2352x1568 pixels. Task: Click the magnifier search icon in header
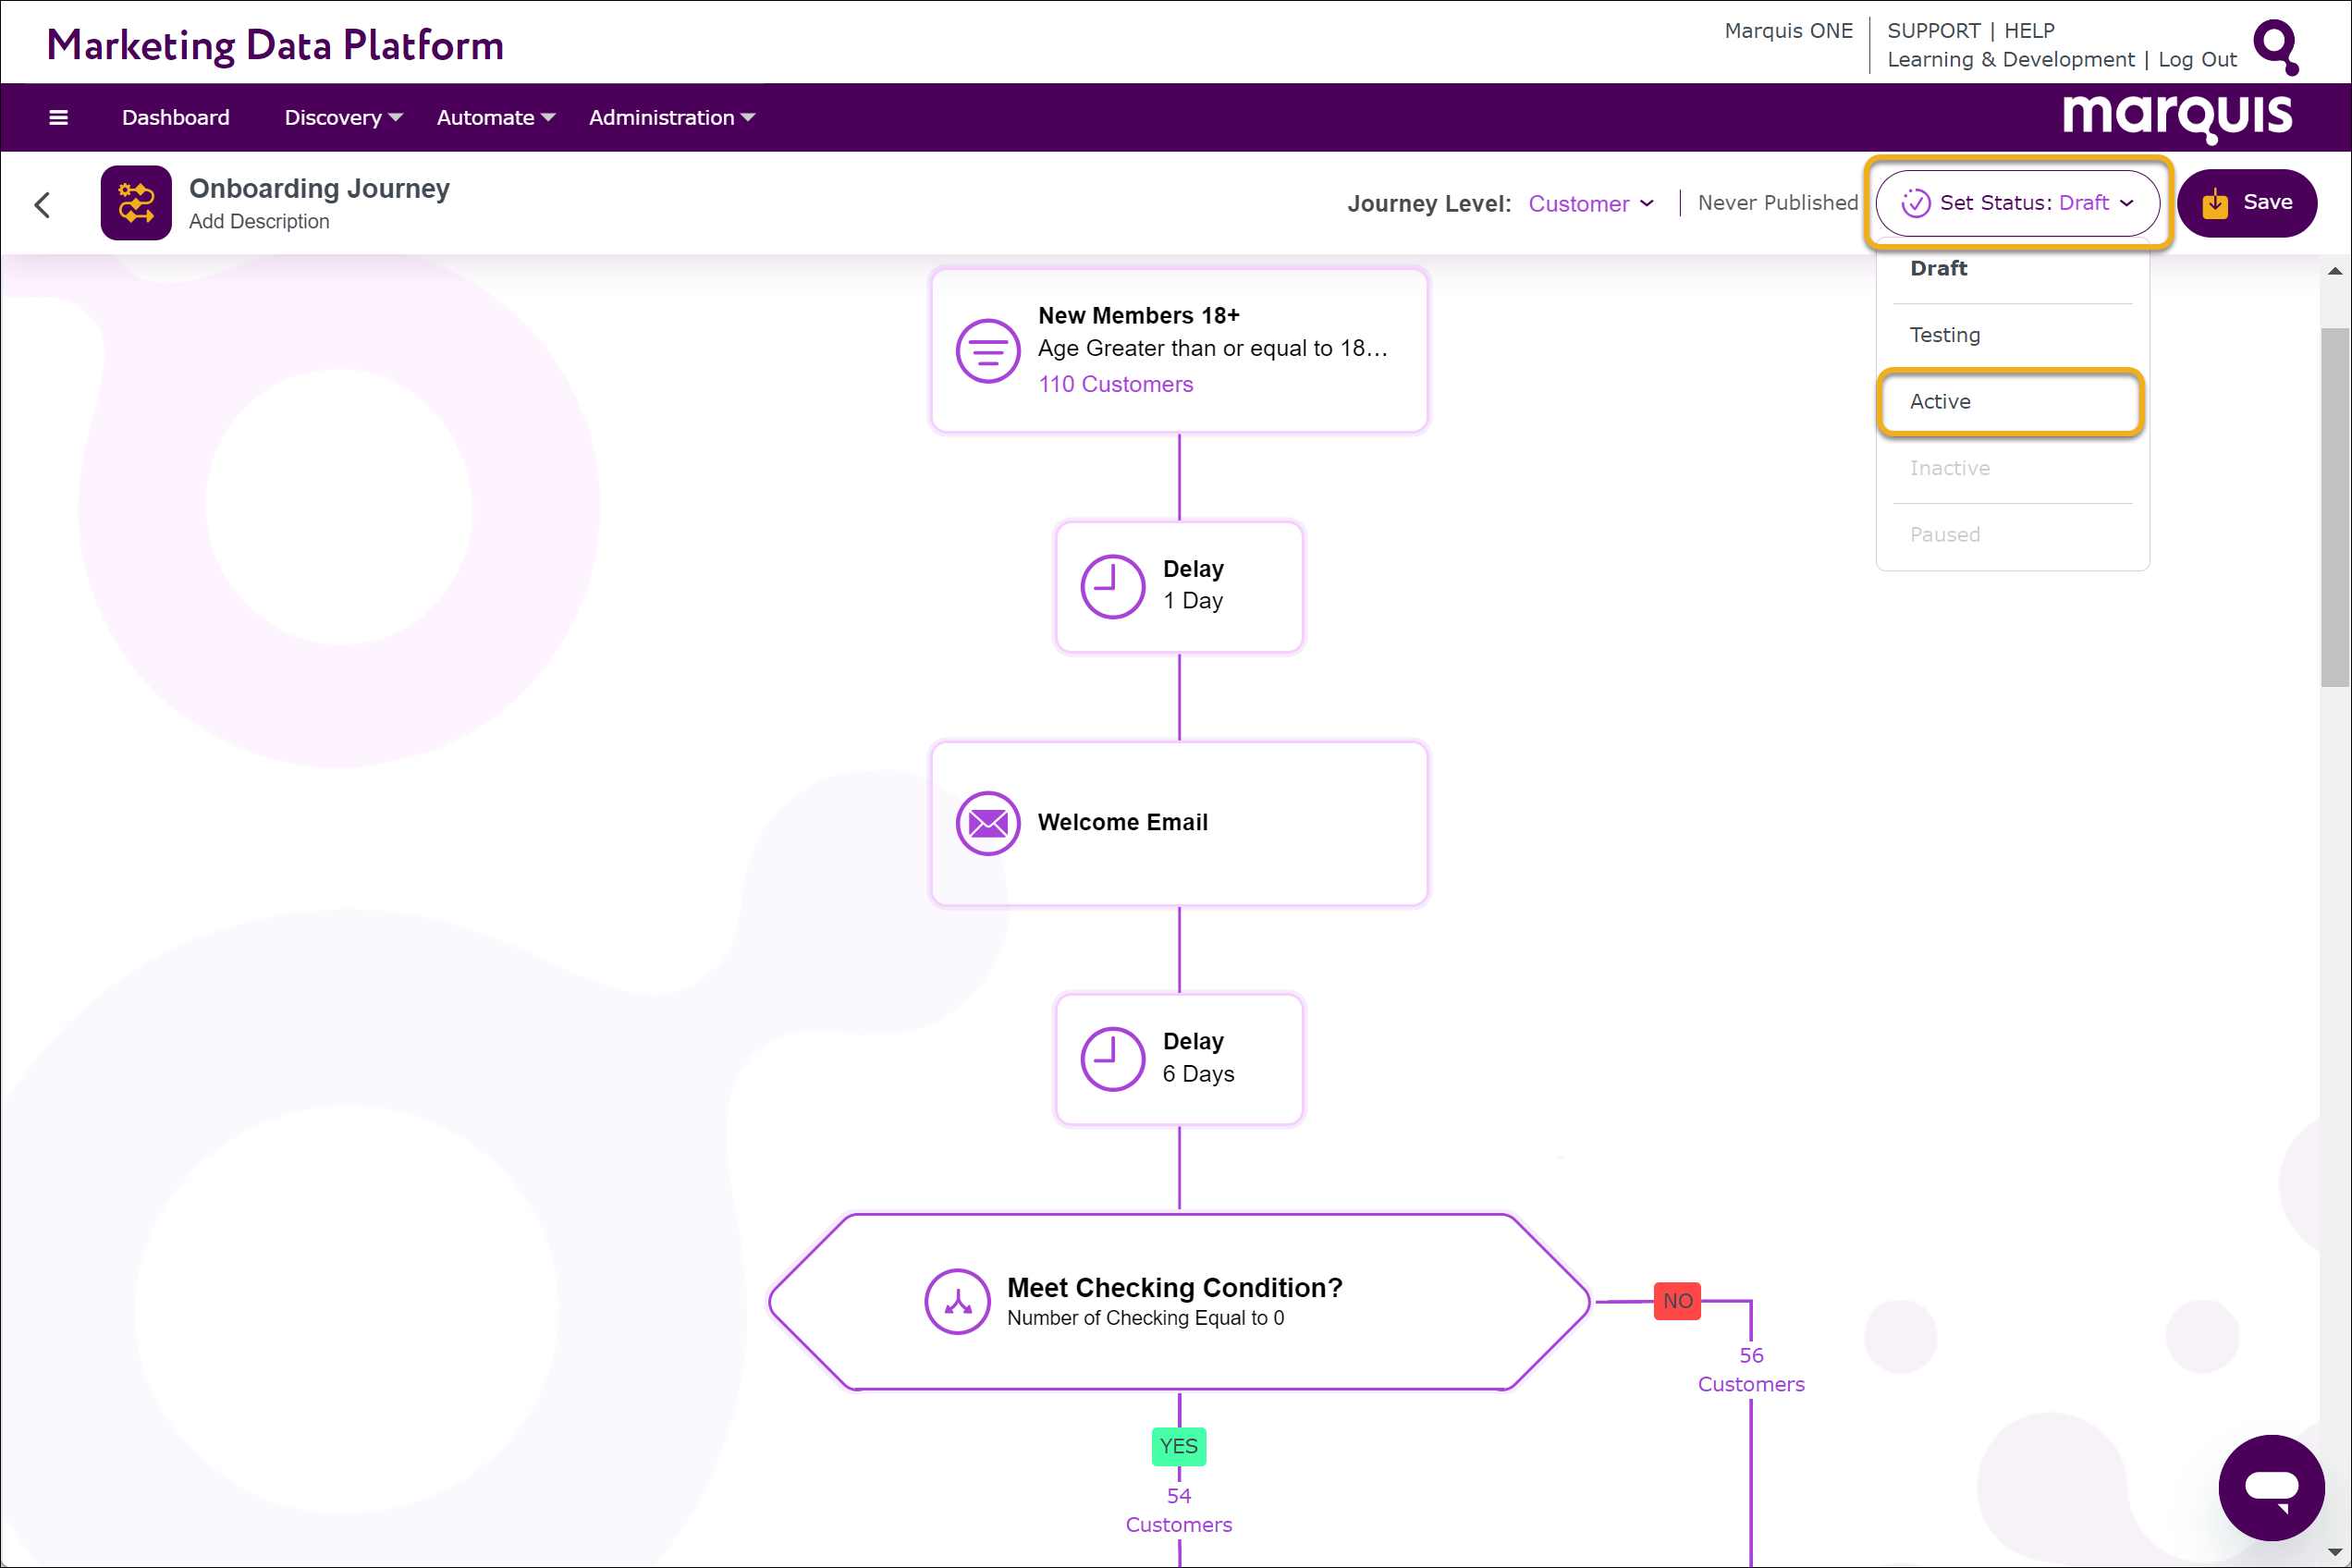point(2276,46)
